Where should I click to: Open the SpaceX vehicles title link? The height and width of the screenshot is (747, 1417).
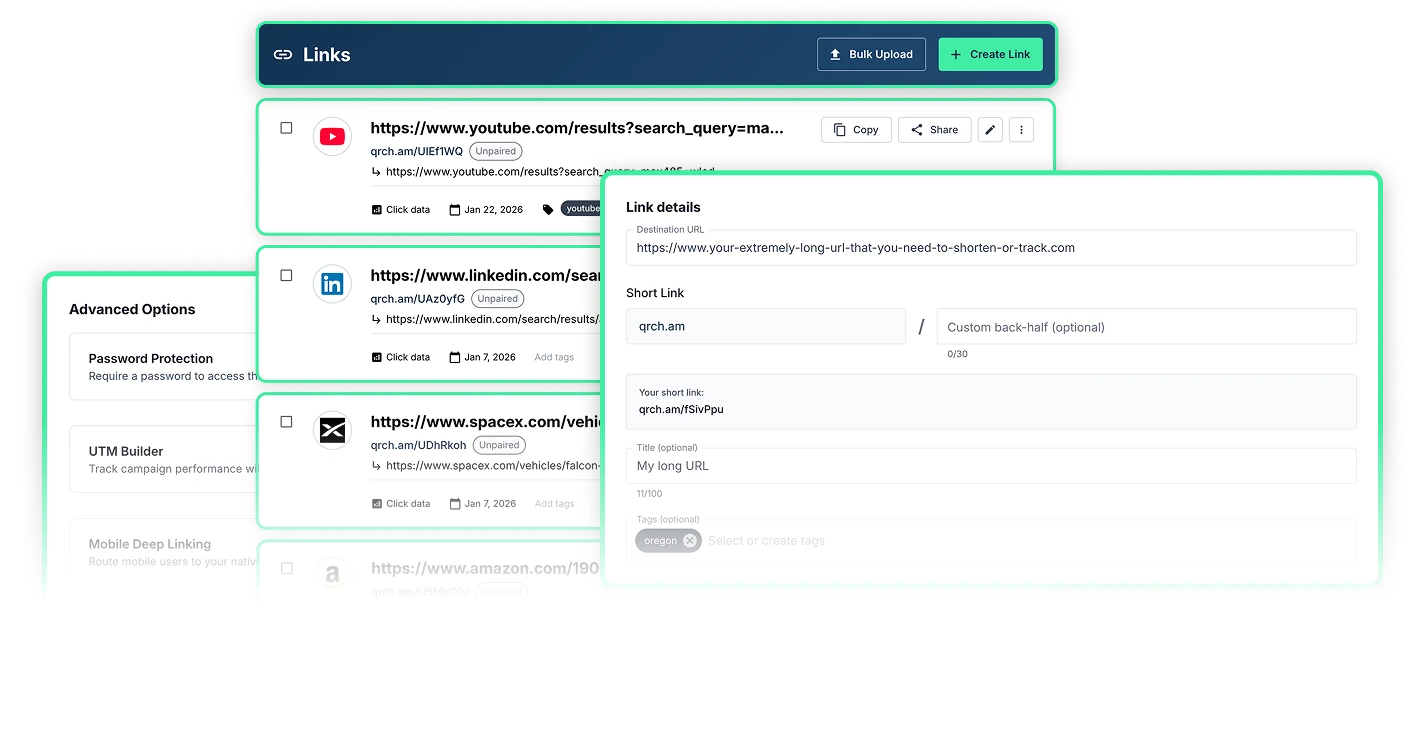point(485,422)
